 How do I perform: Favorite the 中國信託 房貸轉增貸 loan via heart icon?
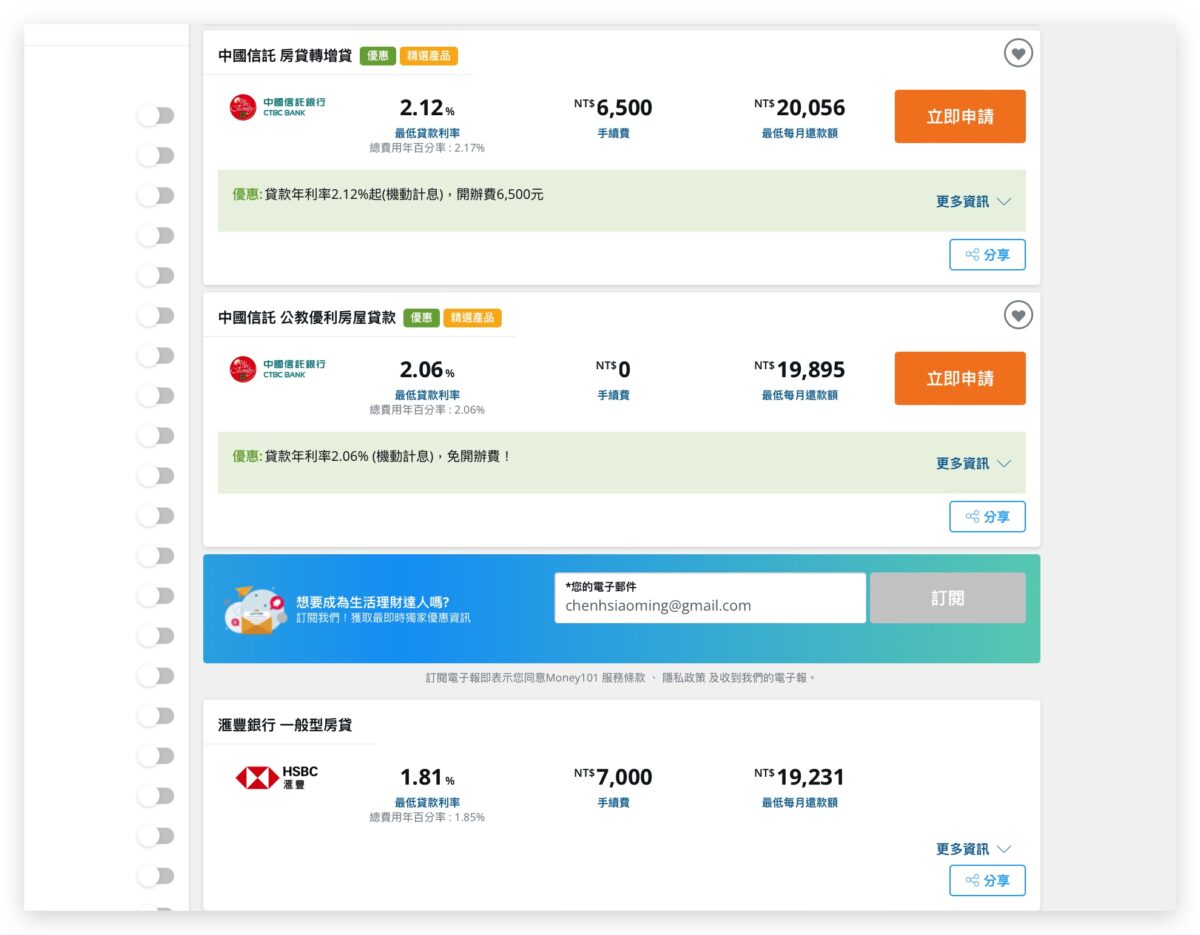coord(1018,53)
